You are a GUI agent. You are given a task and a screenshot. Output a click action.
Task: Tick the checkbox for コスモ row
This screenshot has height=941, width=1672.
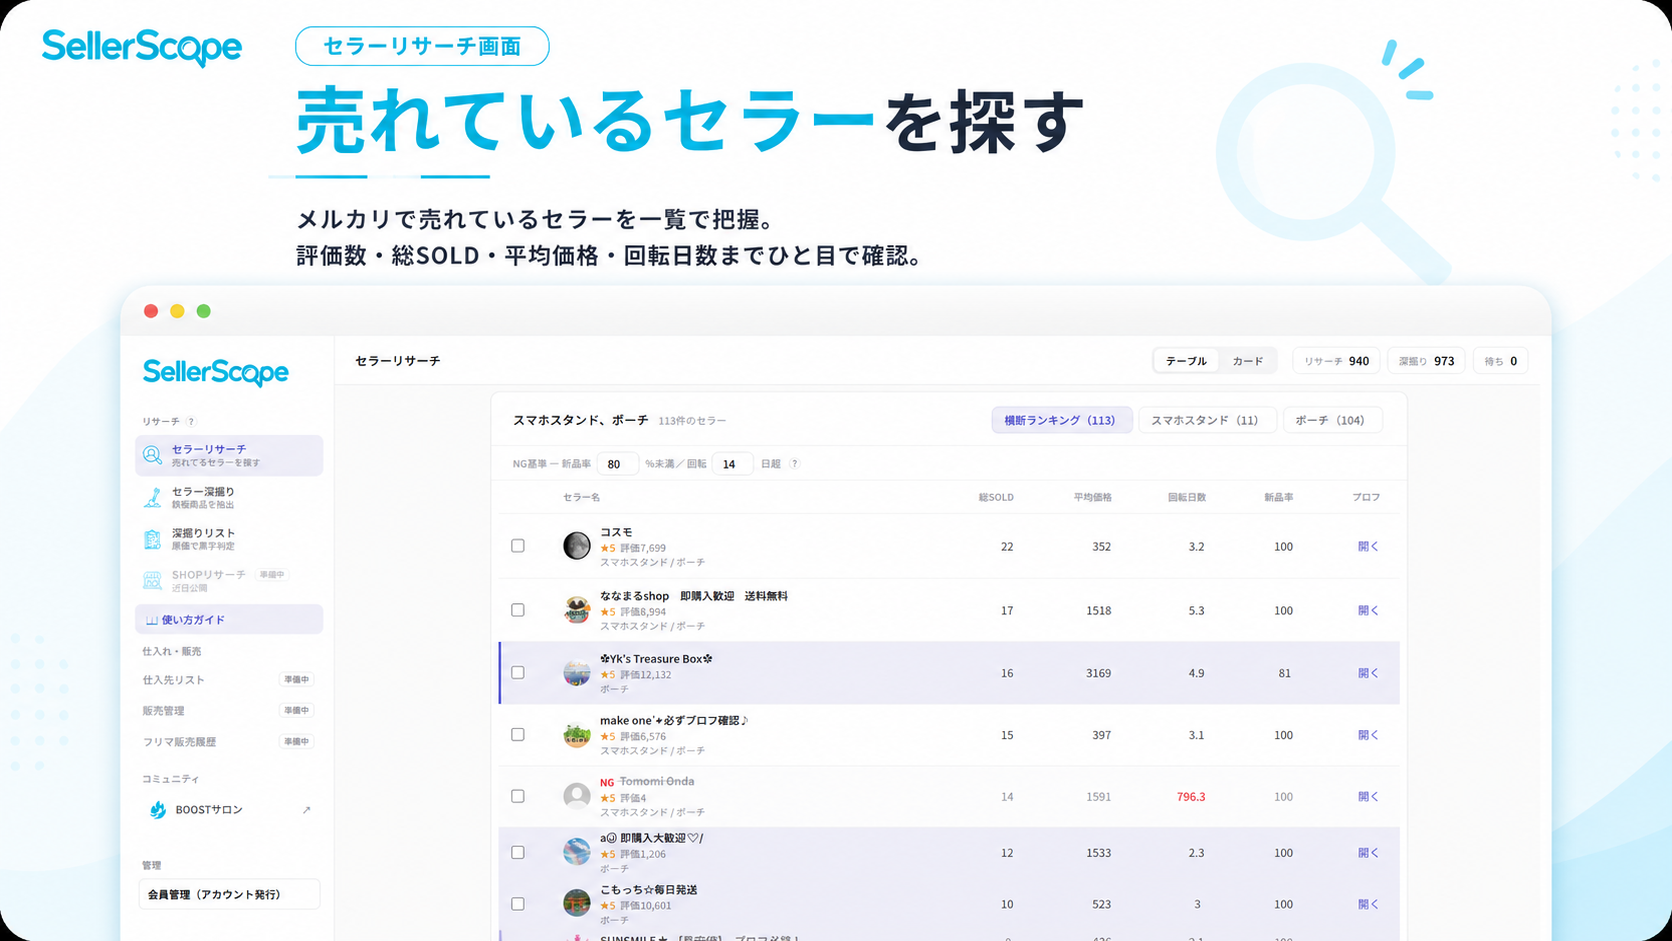click(518, 546)
